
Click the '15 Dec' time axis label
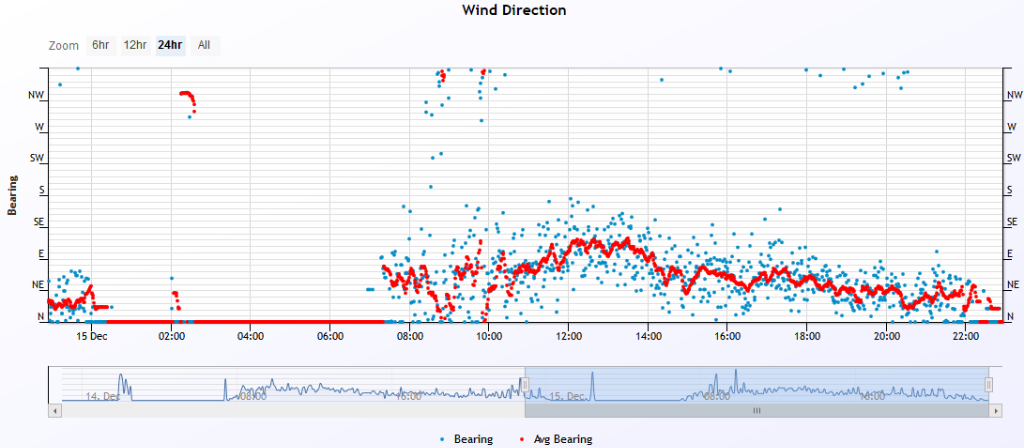[x=91, y=336]
